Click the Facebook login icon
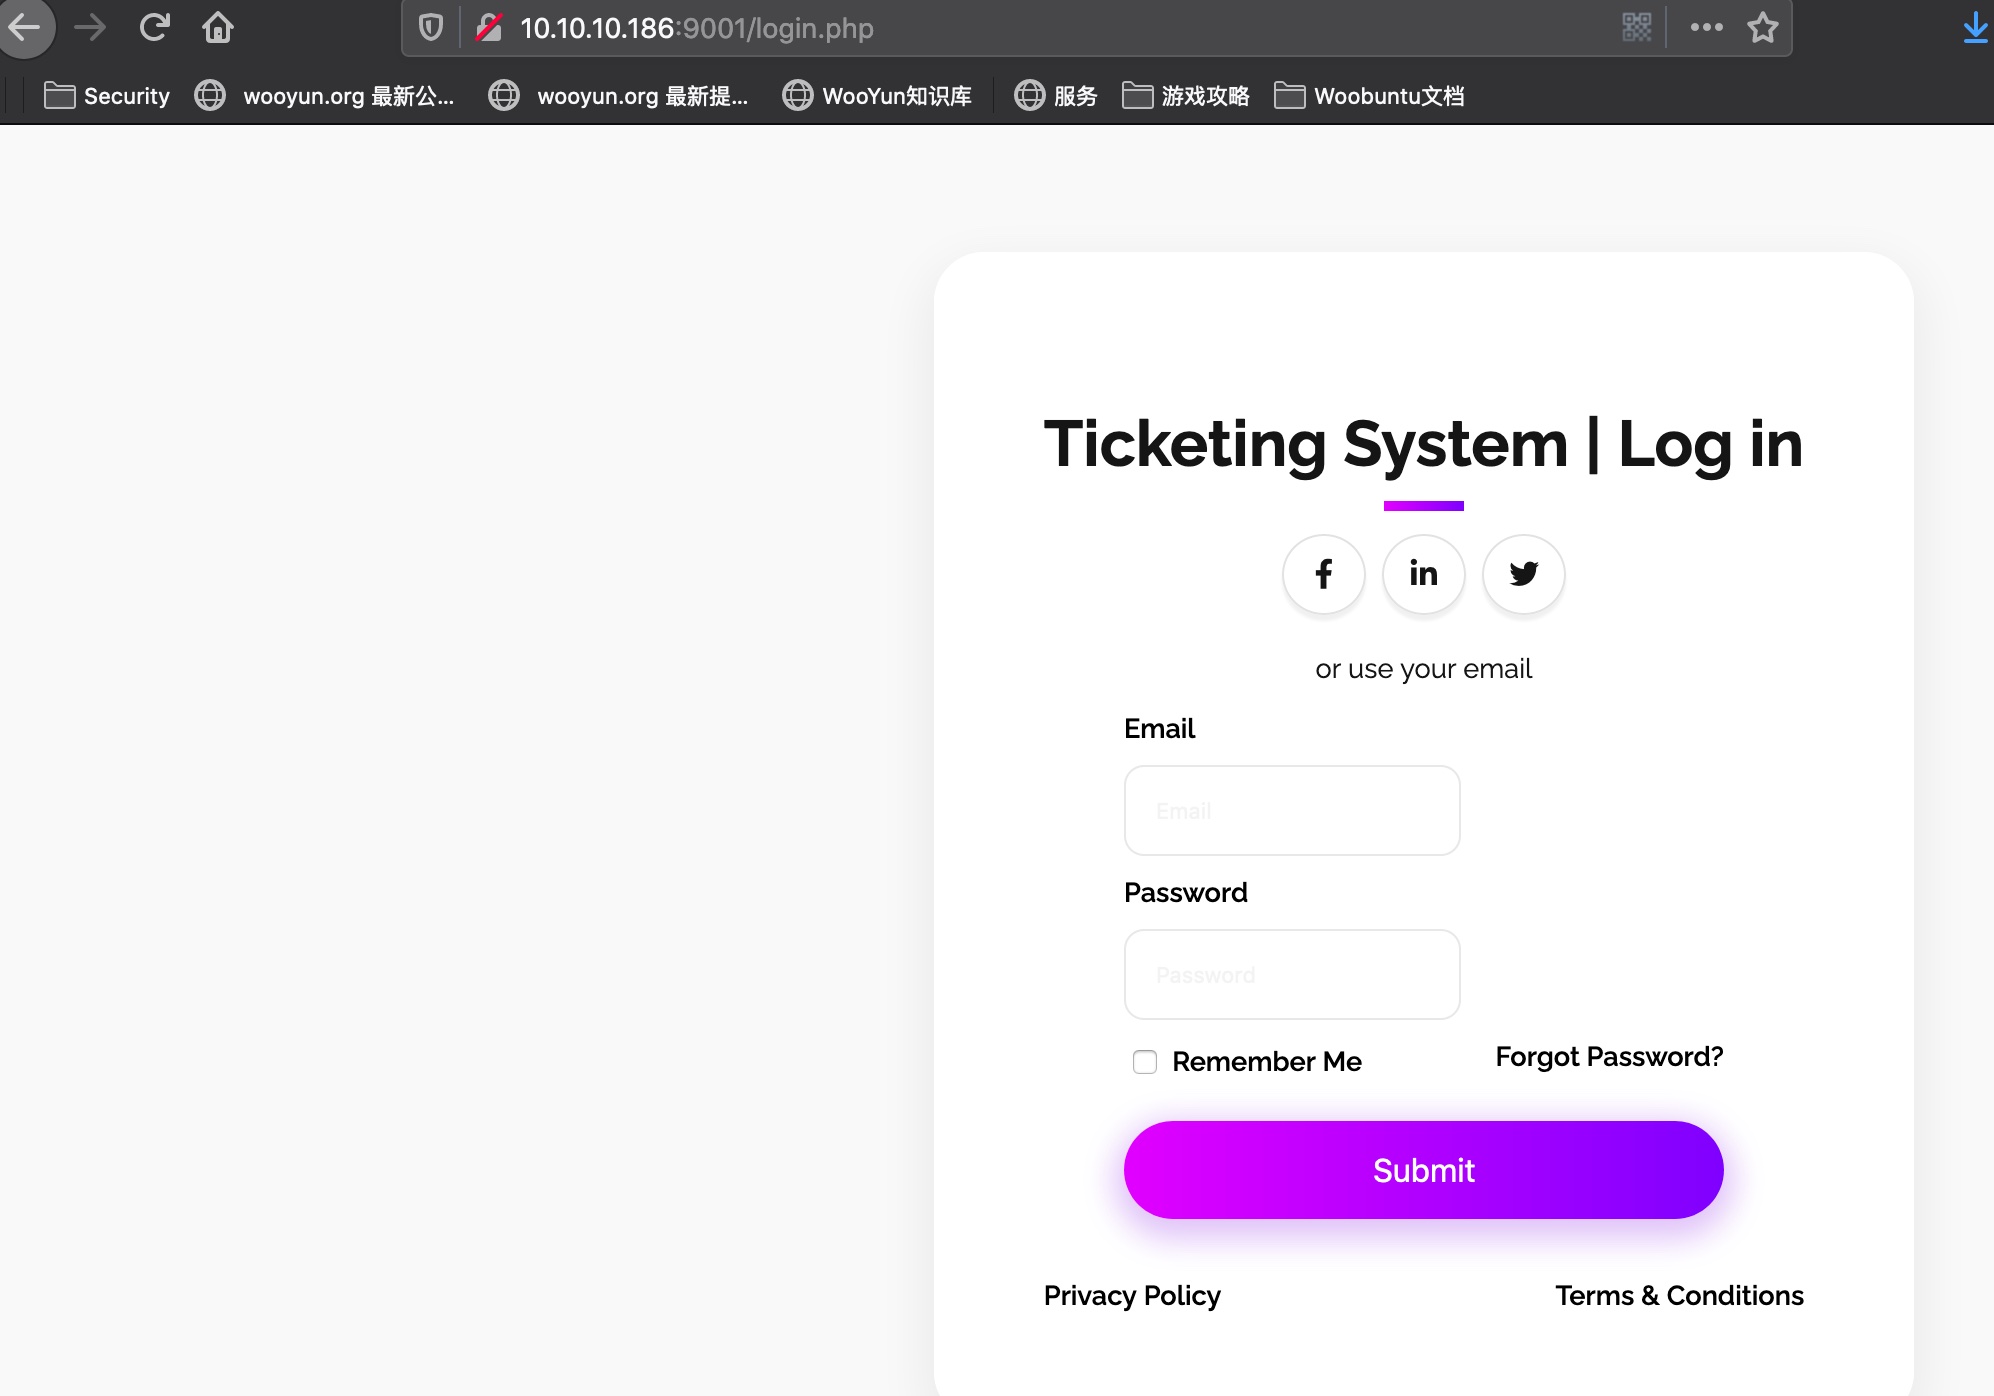This screenshot has height=1396, width=1994. 1323,574
